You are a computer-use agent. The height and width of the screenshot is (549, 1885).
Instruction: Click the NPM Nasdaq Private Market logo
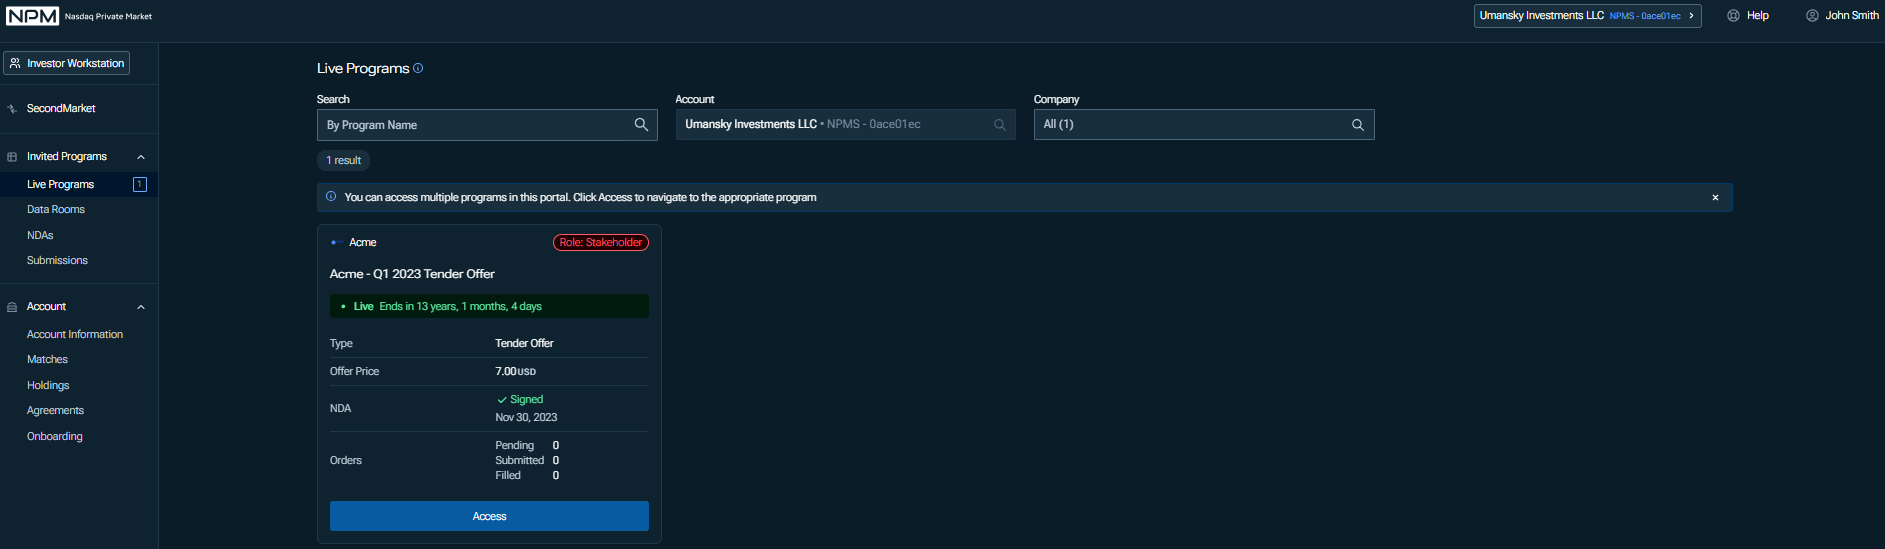(x=79, y=16)
